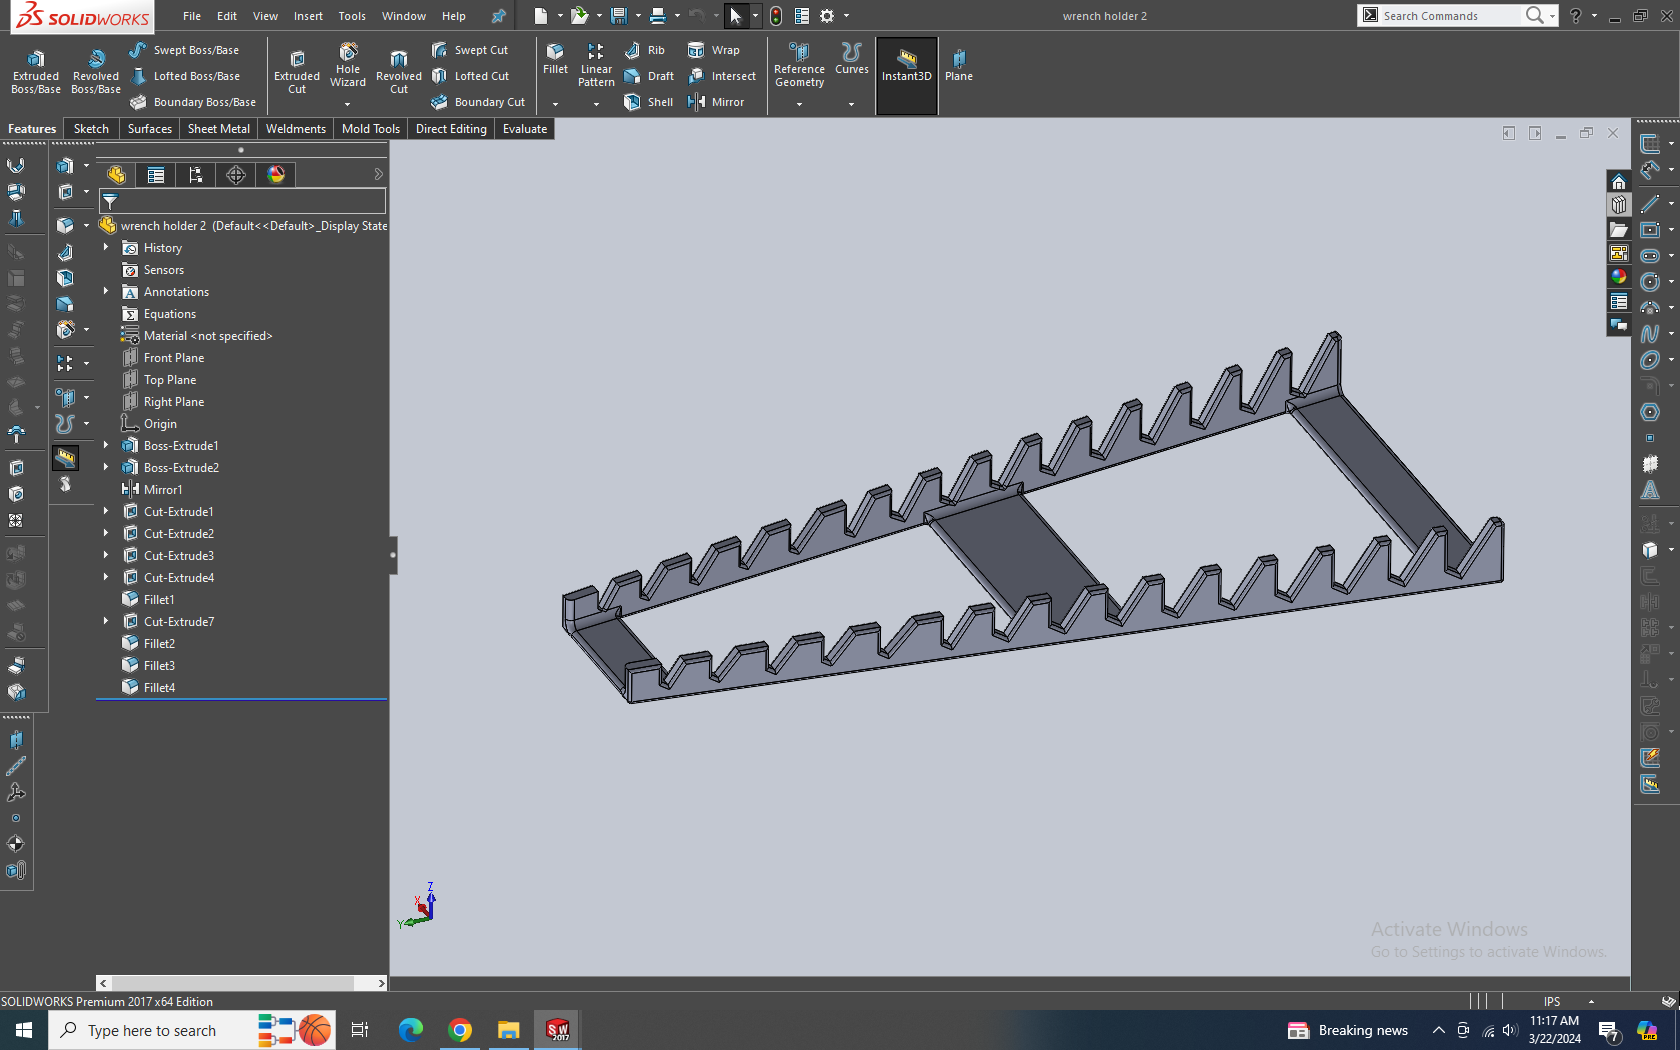This screenshot has width=1680, height=1050.
Task: Open the Insert menu
Action: coord(307,15)
